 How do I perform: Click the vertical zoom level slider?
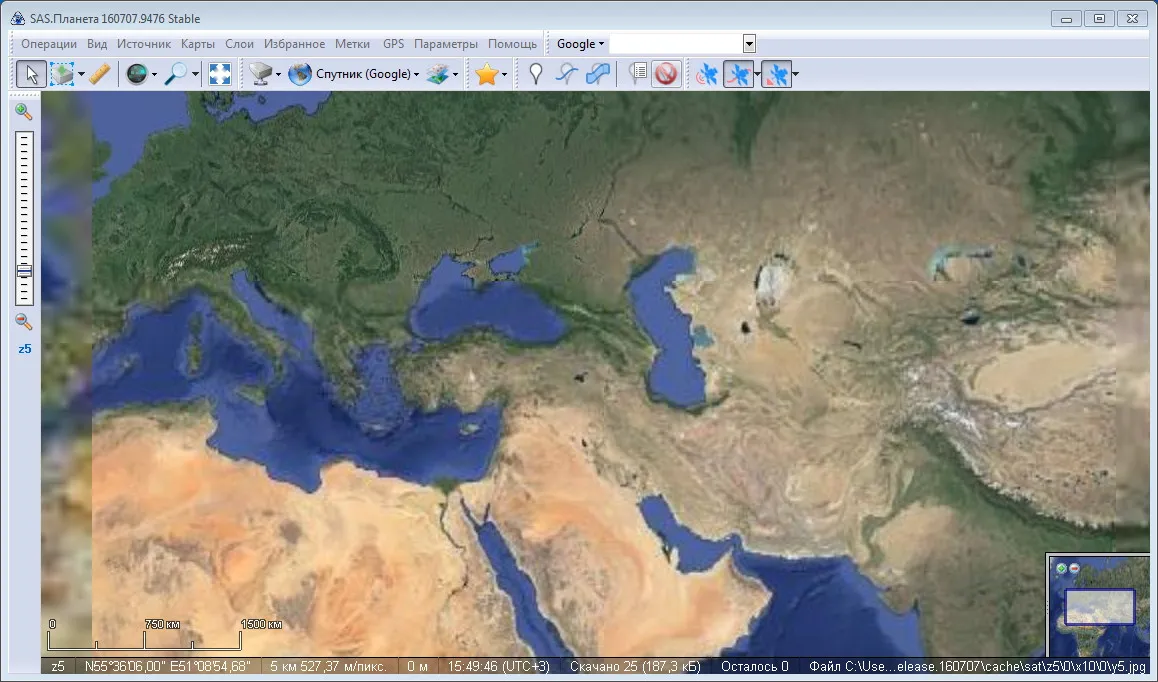[x=24, y=218]
